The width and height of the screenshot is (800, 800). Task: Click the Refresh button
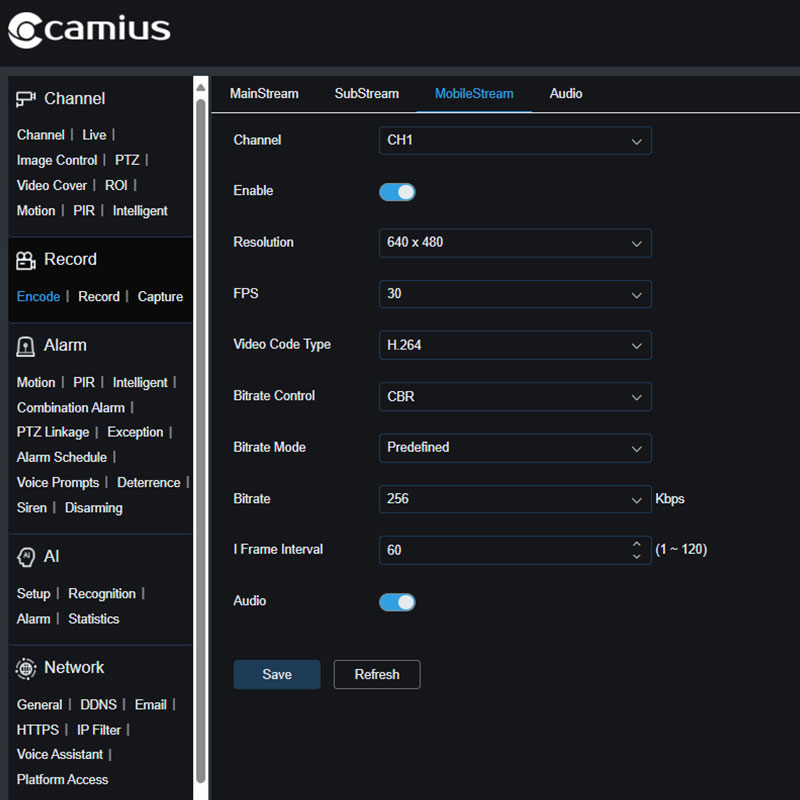pyautogui.click(x=377, y=674)
